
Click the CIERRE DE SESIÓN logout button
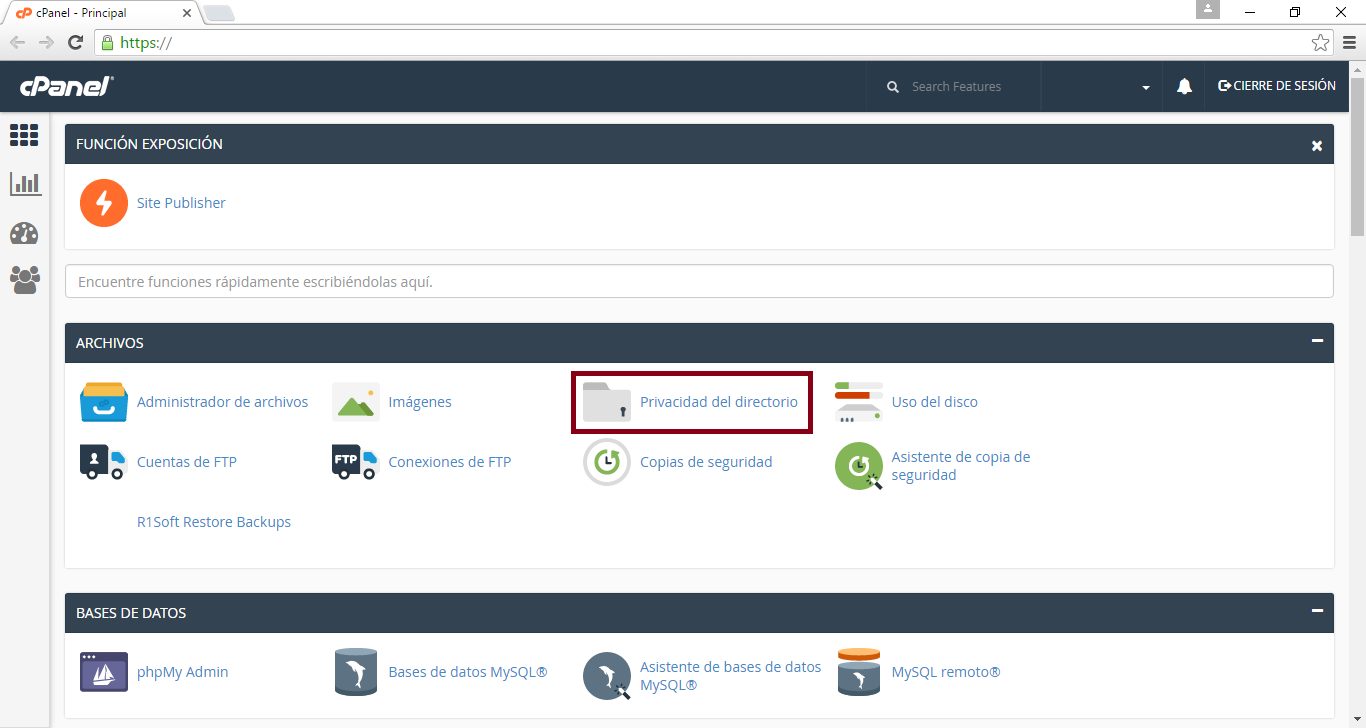1277,86
